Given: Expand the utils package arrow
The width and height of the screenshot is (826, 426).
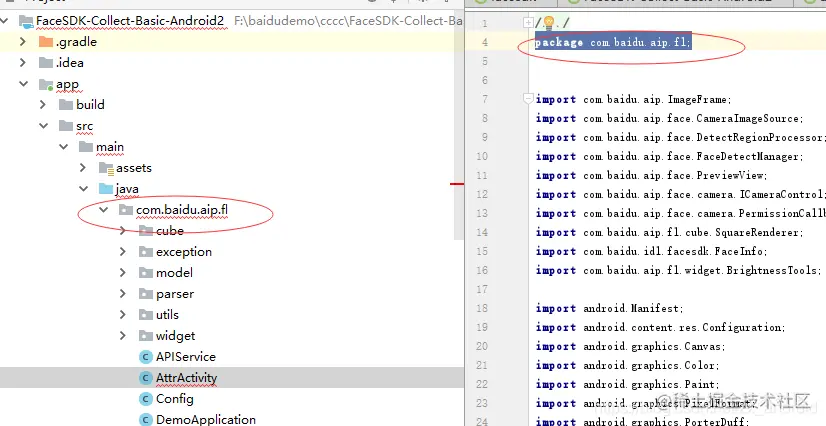Looking at the screenshot, I should pyautogui.click(x=123, y=315).
